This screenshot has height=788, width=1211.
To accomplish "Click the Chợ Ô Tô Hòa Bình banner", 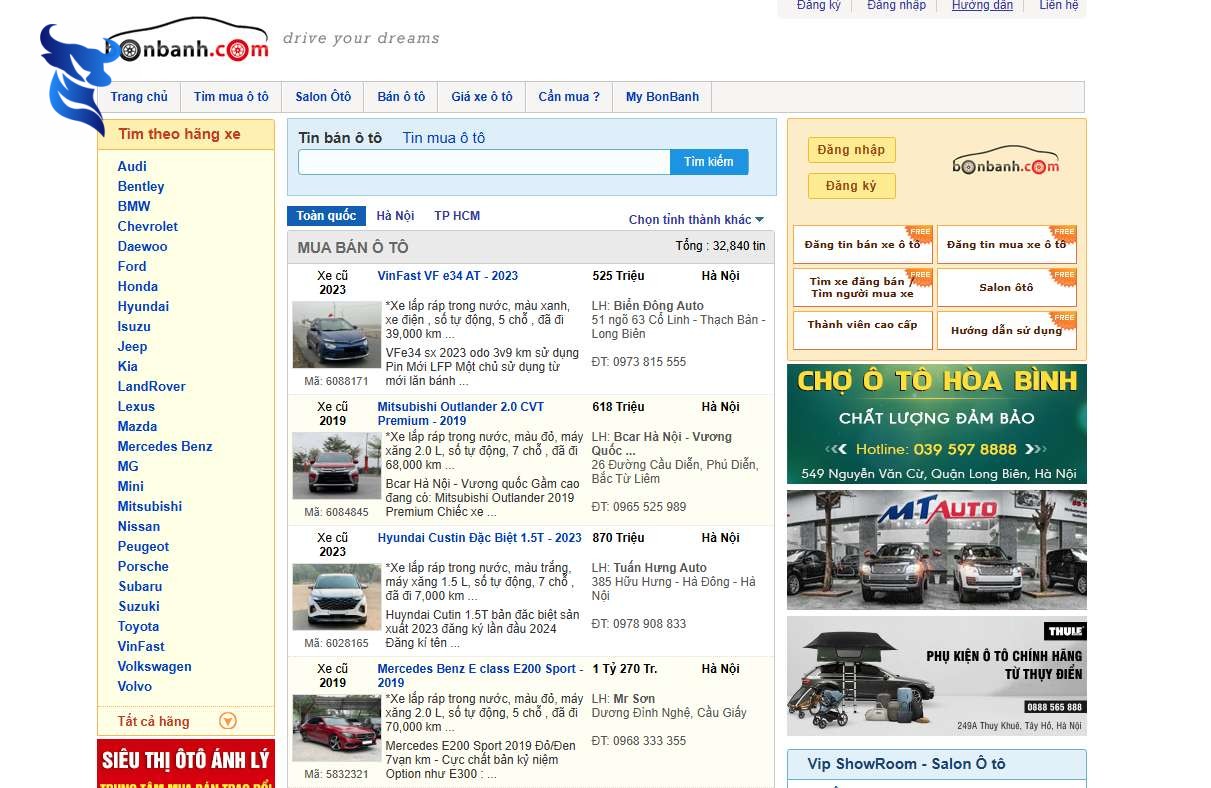I will [x=936, y=424].
